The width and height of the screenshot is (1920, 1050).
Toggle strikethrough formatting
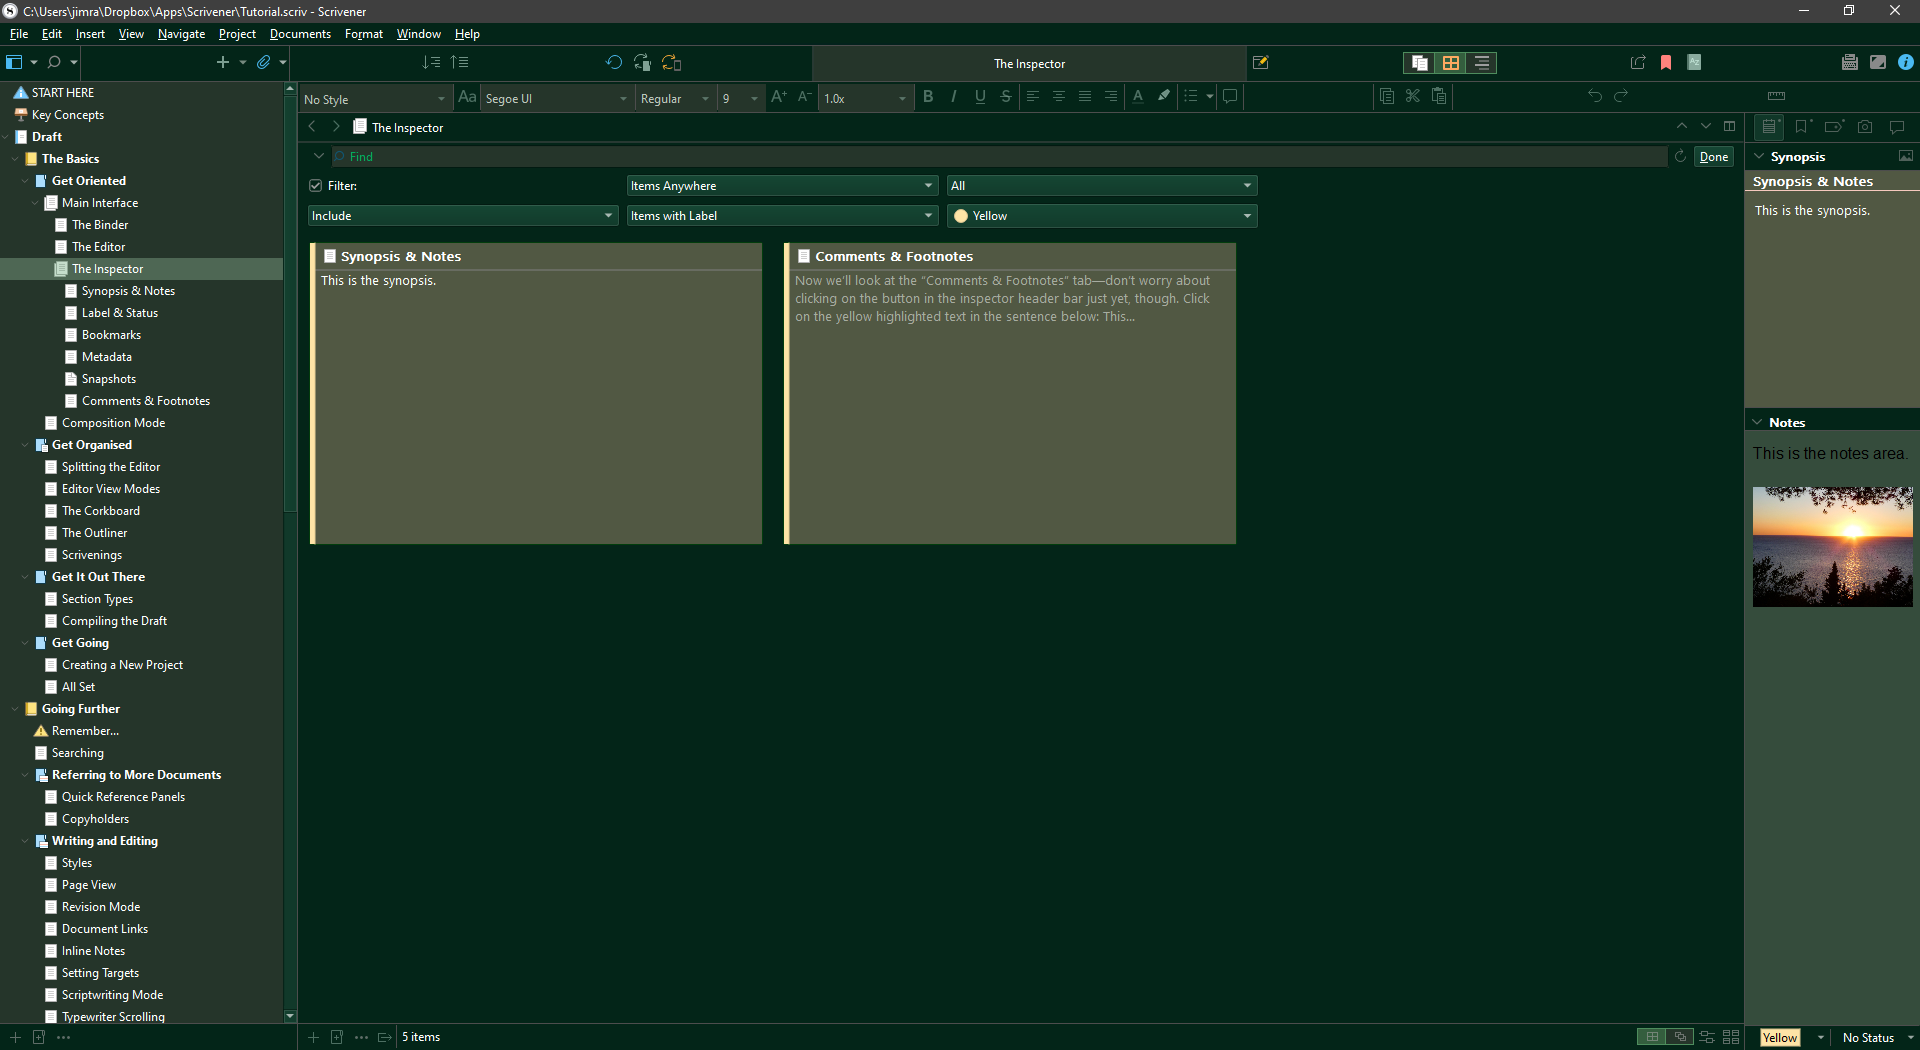pos(1006,96)
